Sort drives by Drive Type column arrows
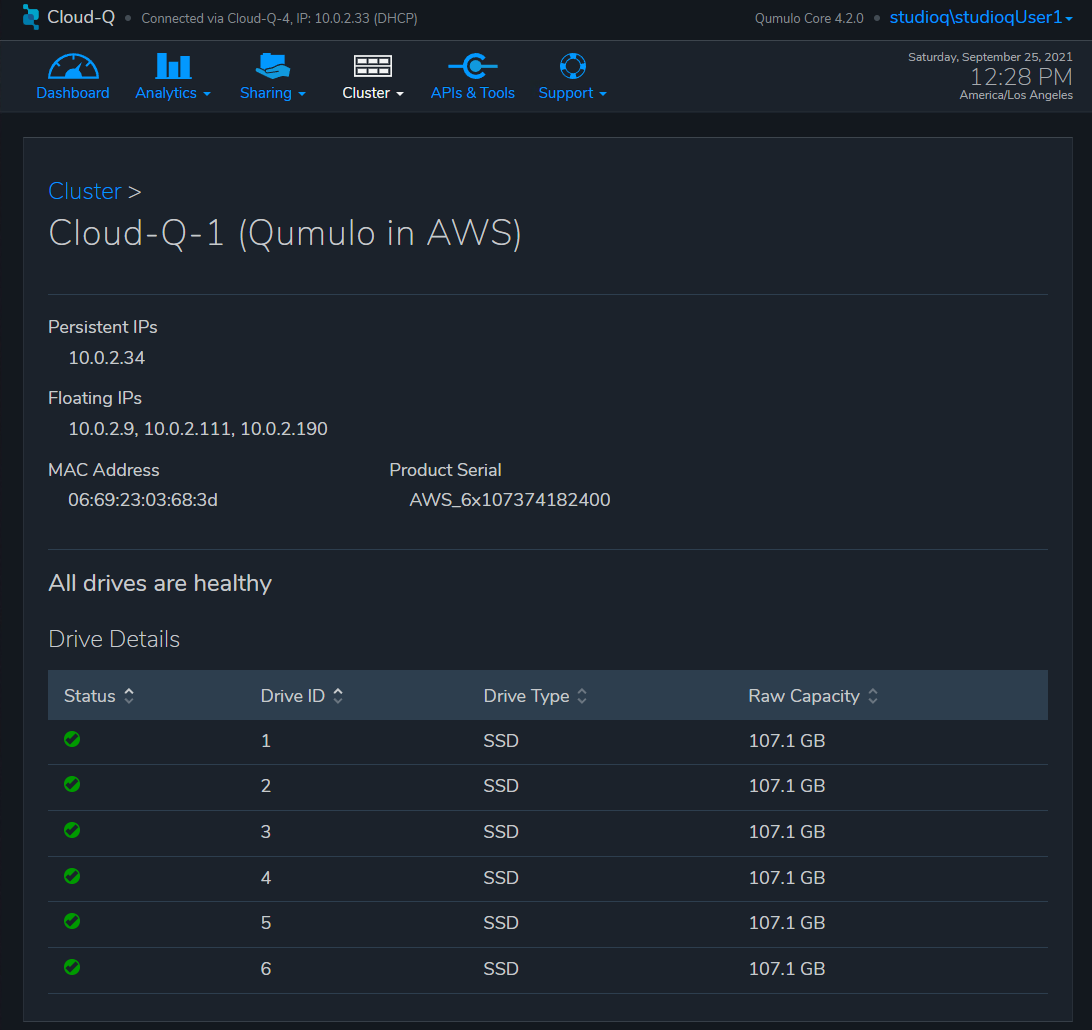This screenshot has width=1092, height=1030. [582, 696]
